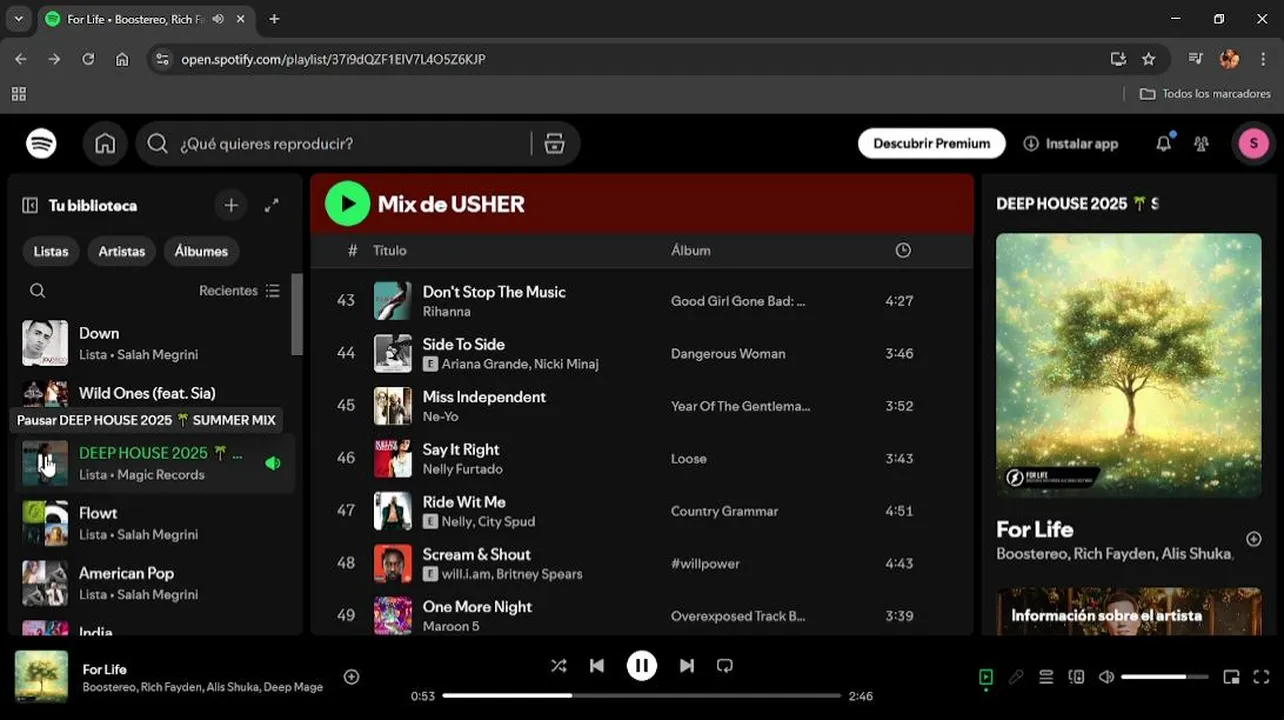Viewport: 1284px width, 720px height.
Task: Filter library by Listas
Action: pyautogui.click(x=51, y=251)
